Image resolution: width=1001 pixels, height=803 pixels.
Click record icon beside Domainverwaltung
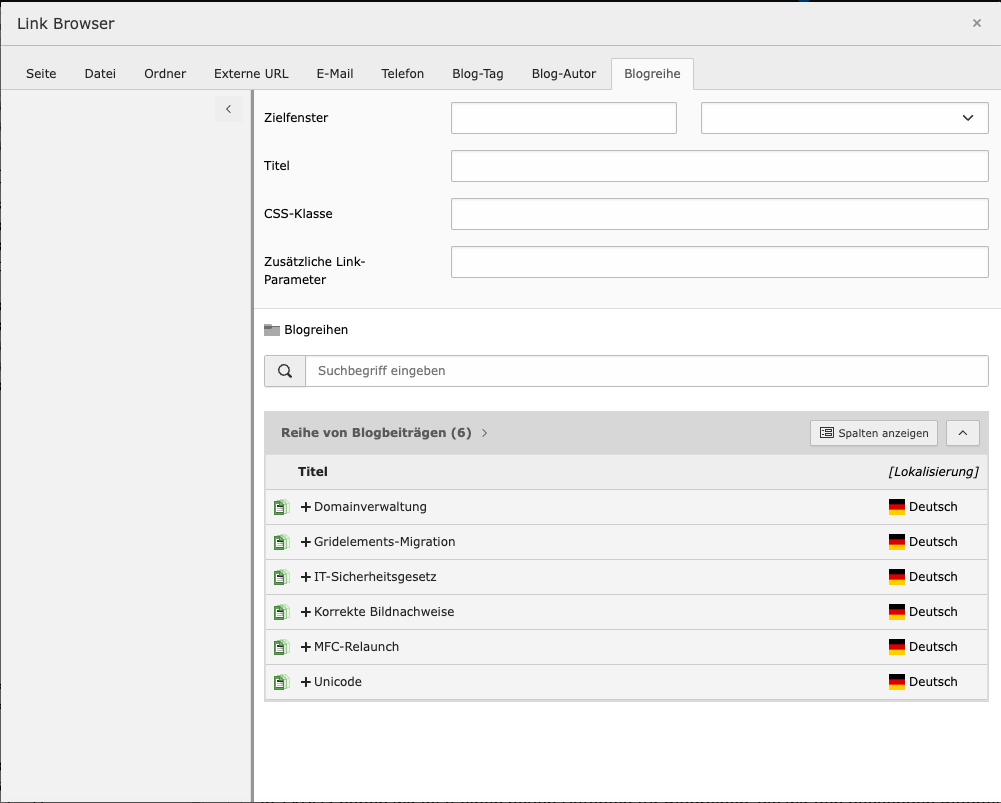point(282,507)
